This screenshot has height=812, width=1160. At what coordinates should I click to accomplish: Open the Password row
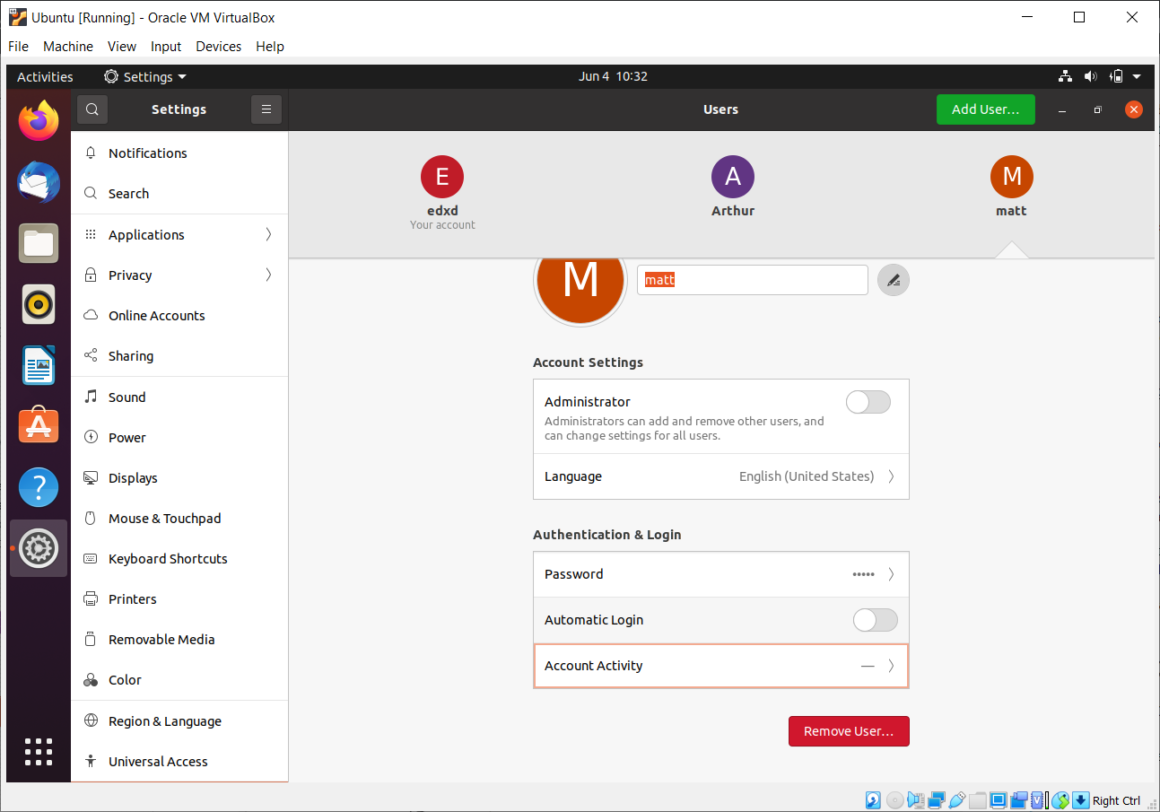tap(720, 574)
